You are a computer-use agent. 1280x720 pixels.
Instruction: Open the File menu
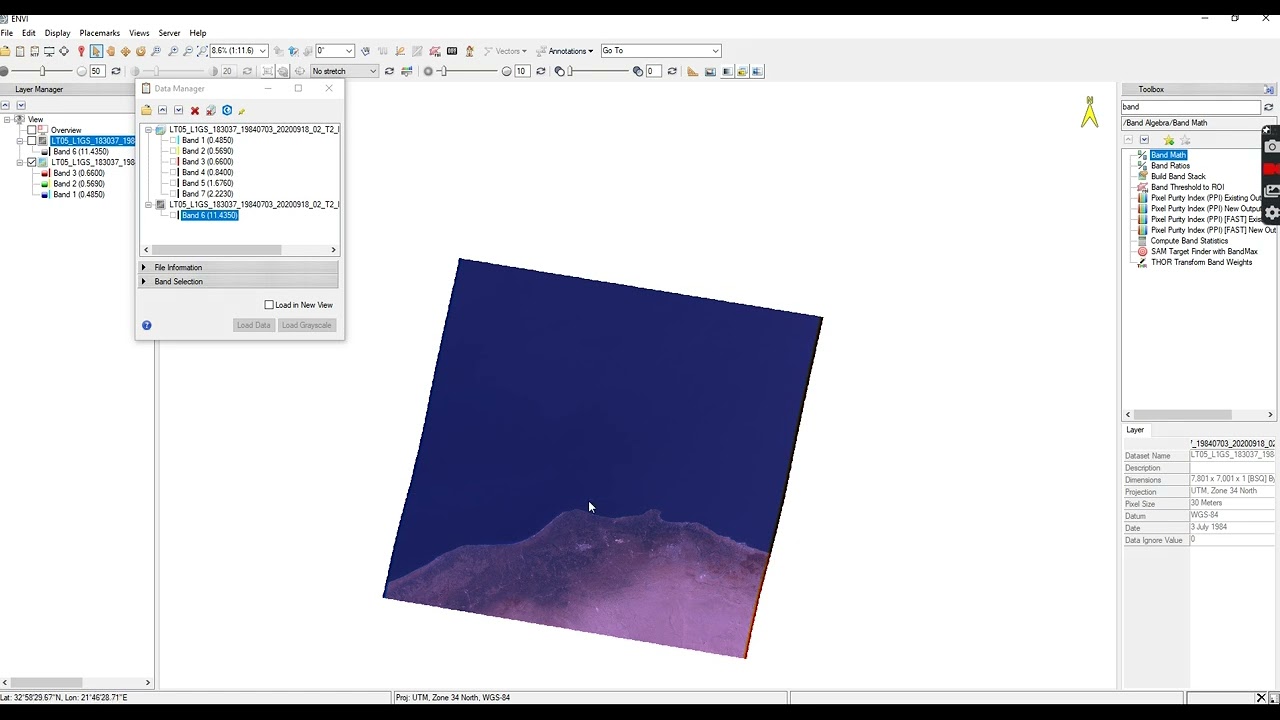(x=7, y=33)
